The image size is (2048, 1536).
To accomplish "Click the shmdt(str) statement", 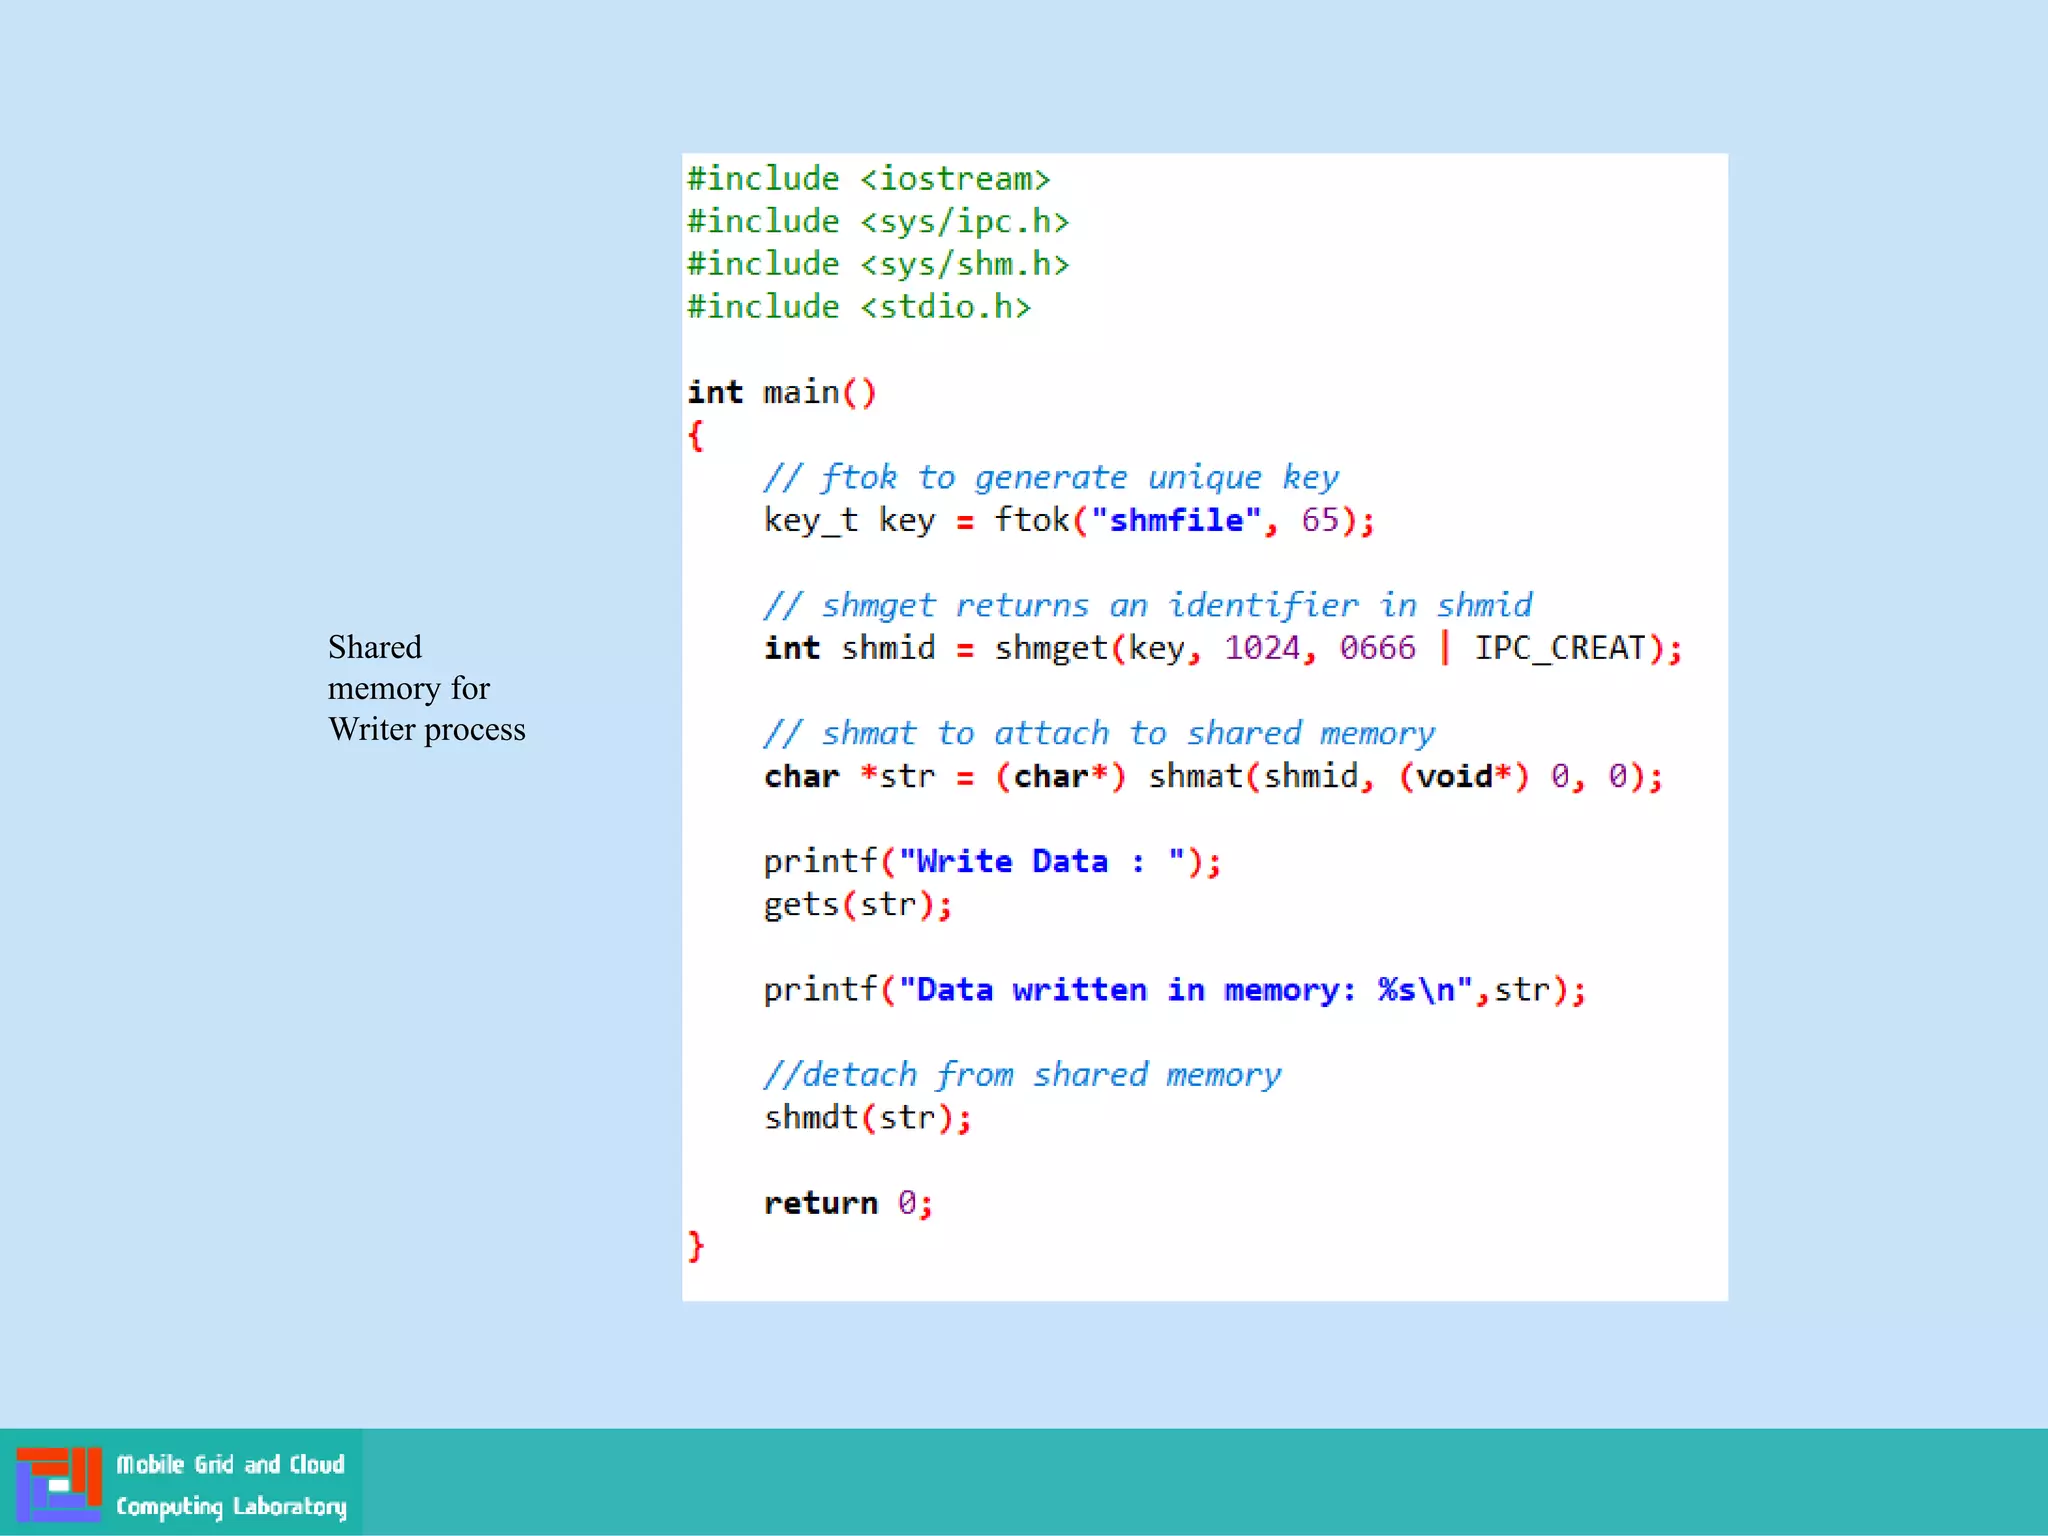I will point(866,1117).
